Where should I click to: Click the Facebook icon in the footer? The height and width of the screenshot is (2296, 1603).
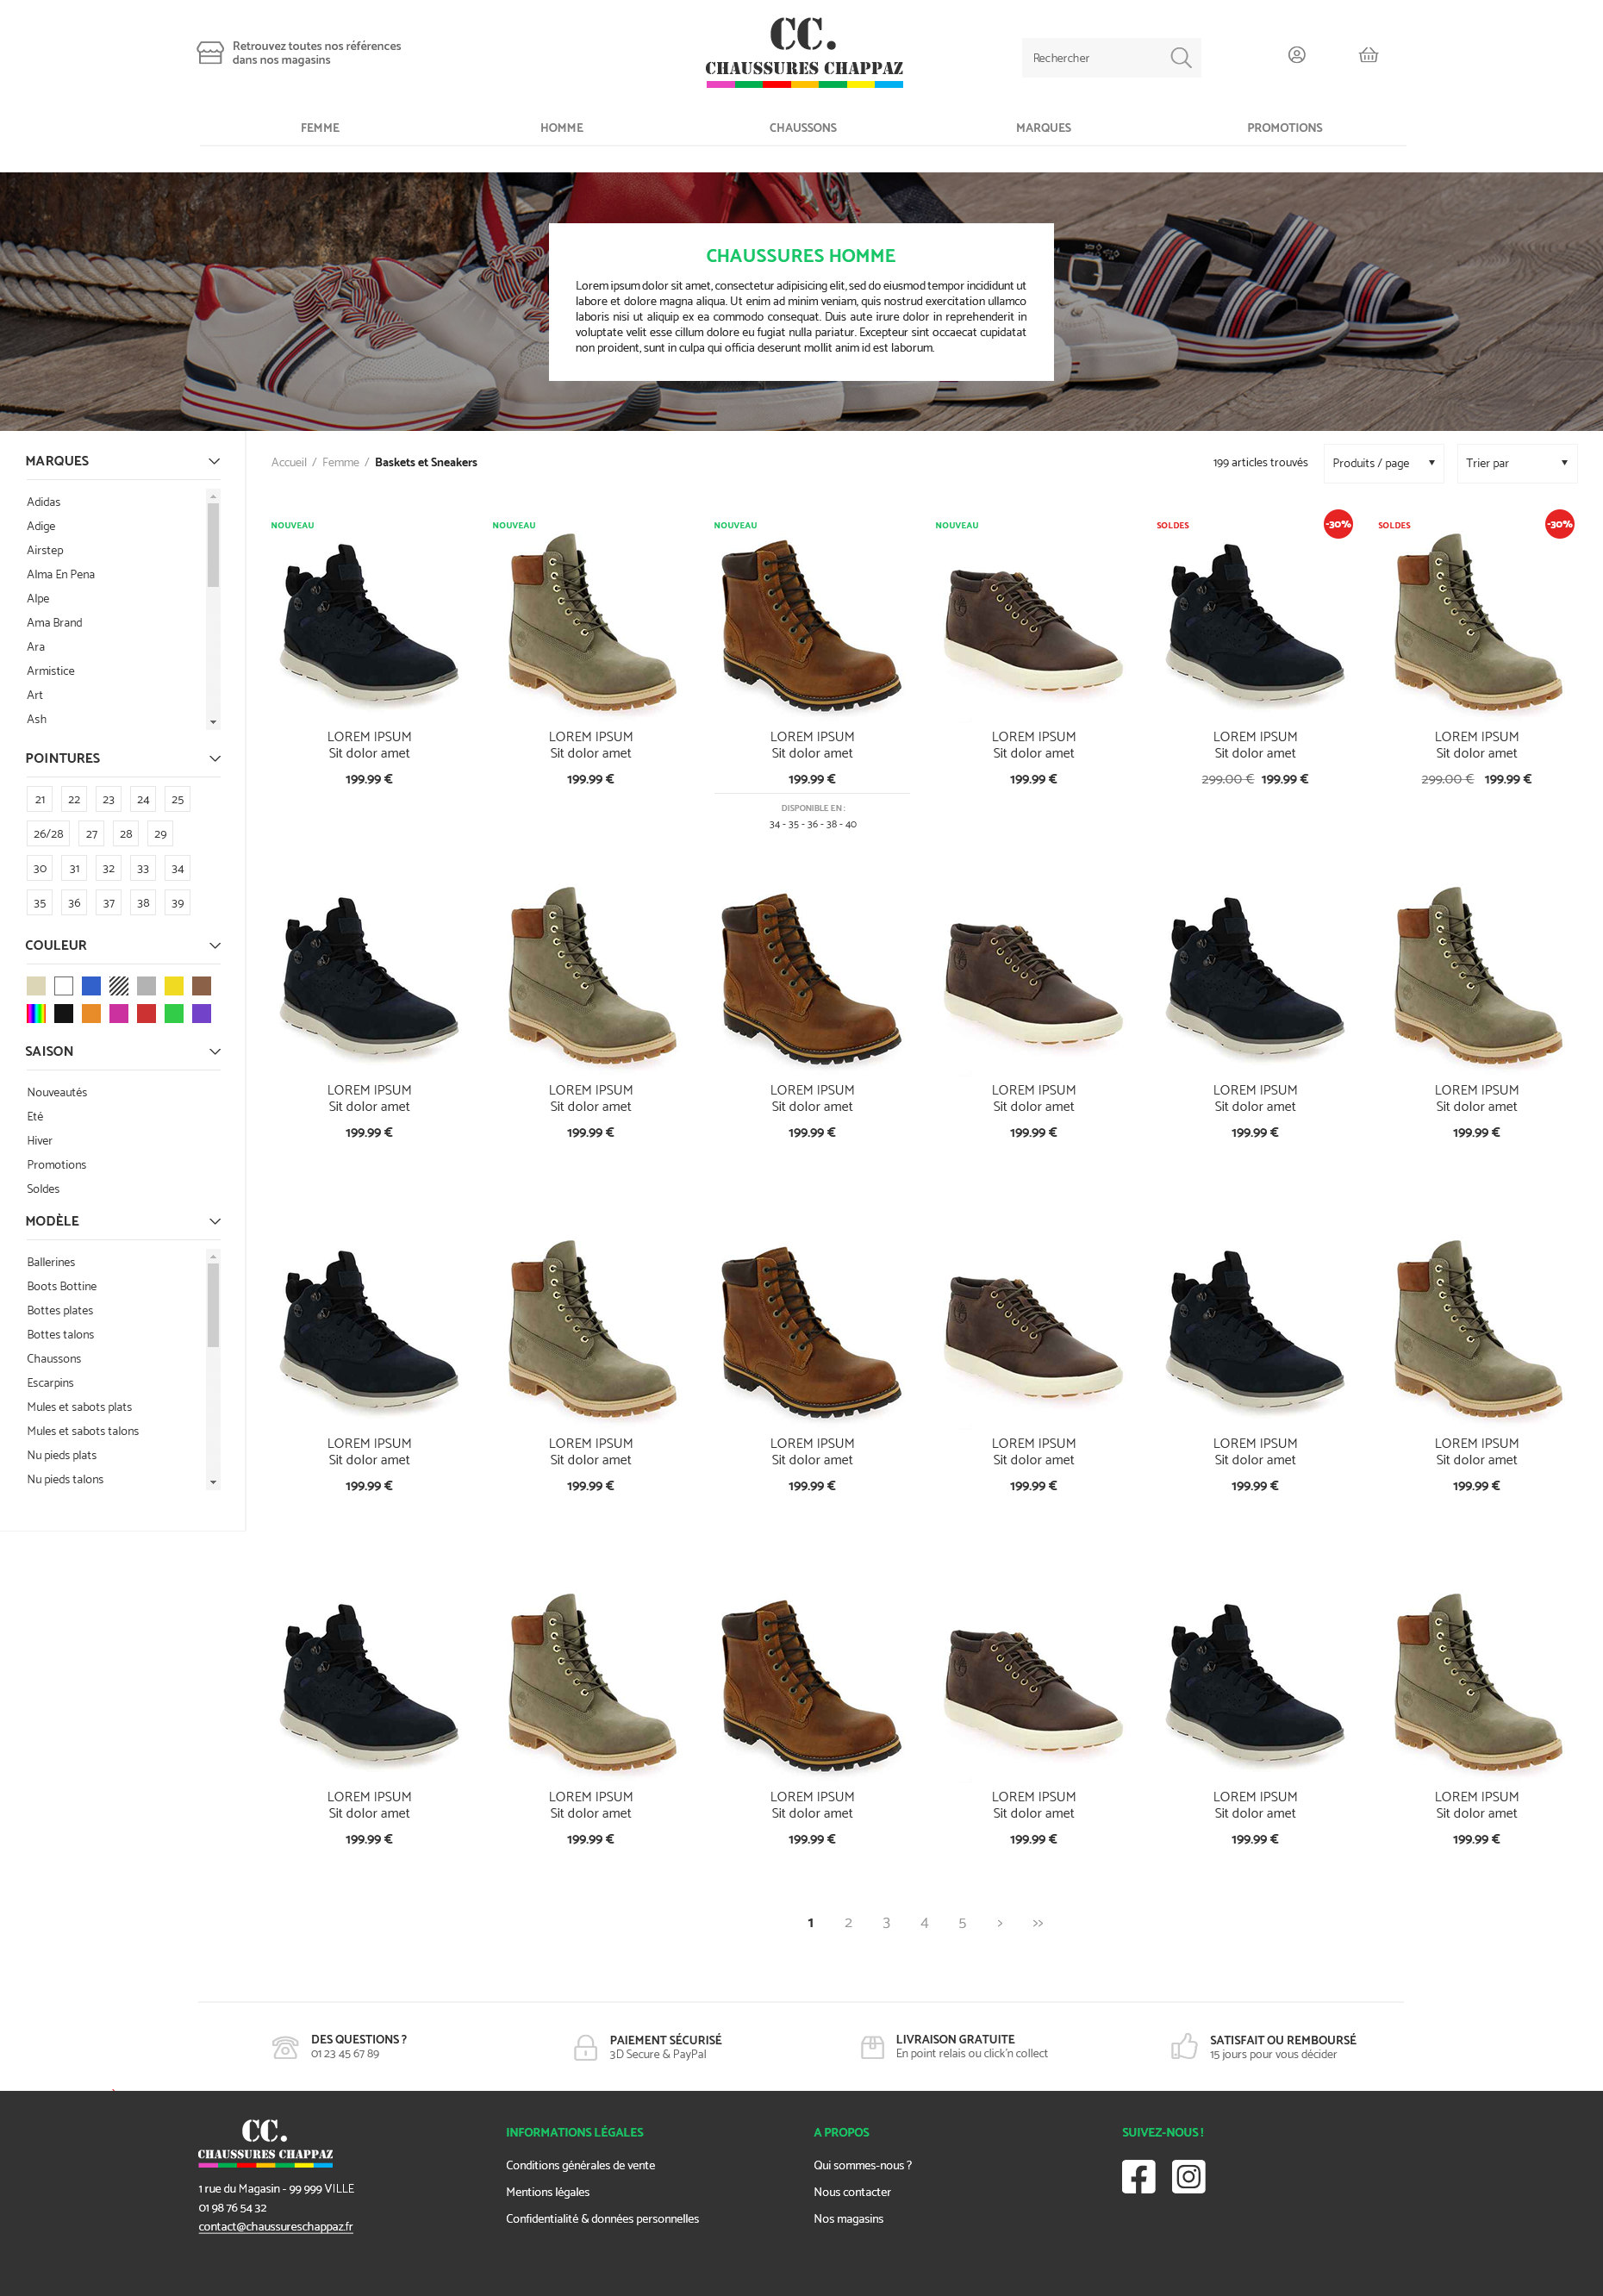click(1138, 2176)
